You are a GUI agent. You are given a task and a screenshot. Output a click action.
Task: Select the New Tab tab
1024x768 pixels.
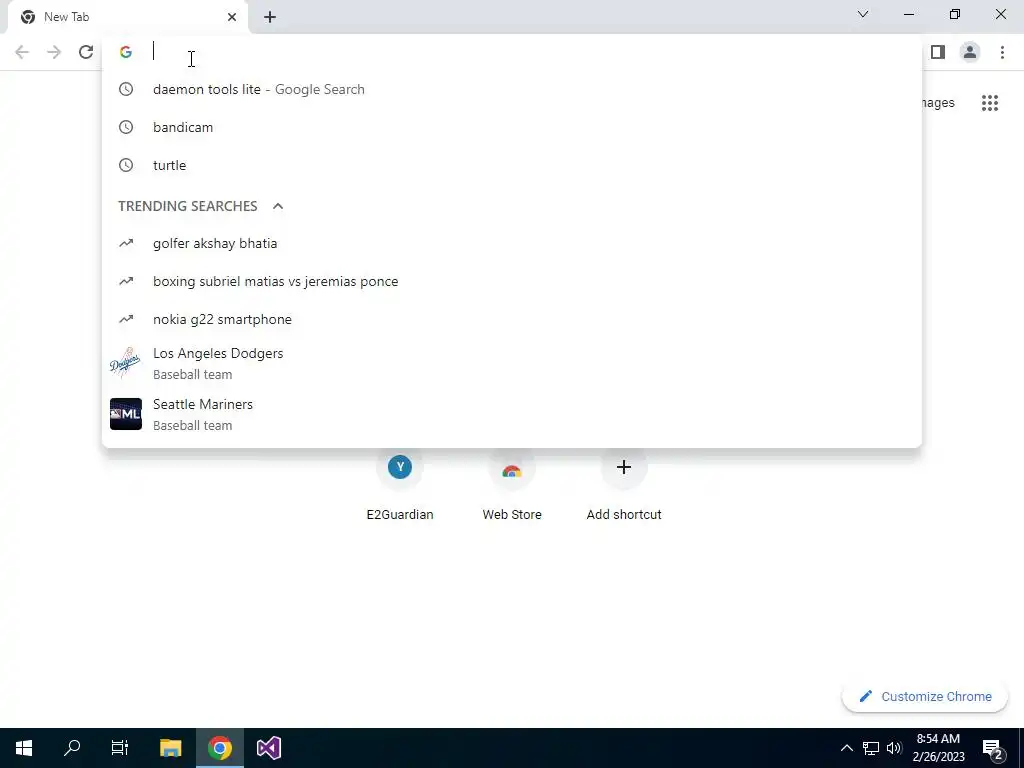(128, 17)
